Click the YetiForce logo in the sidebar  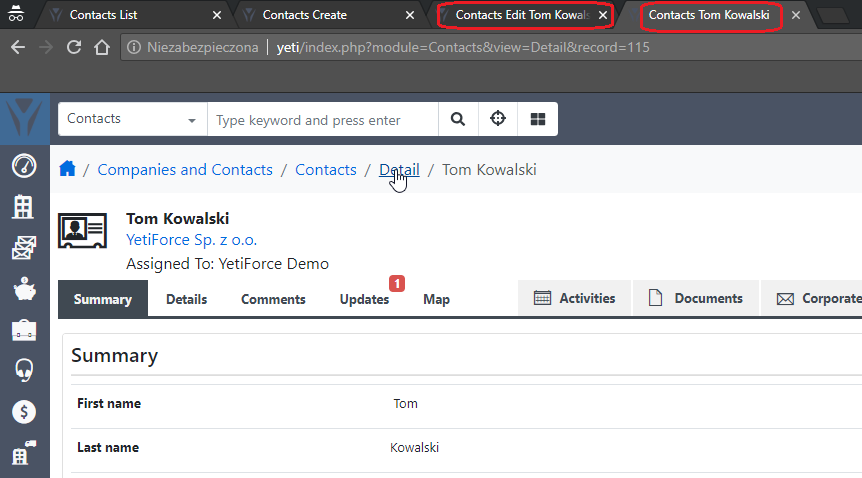coord(25,118)
